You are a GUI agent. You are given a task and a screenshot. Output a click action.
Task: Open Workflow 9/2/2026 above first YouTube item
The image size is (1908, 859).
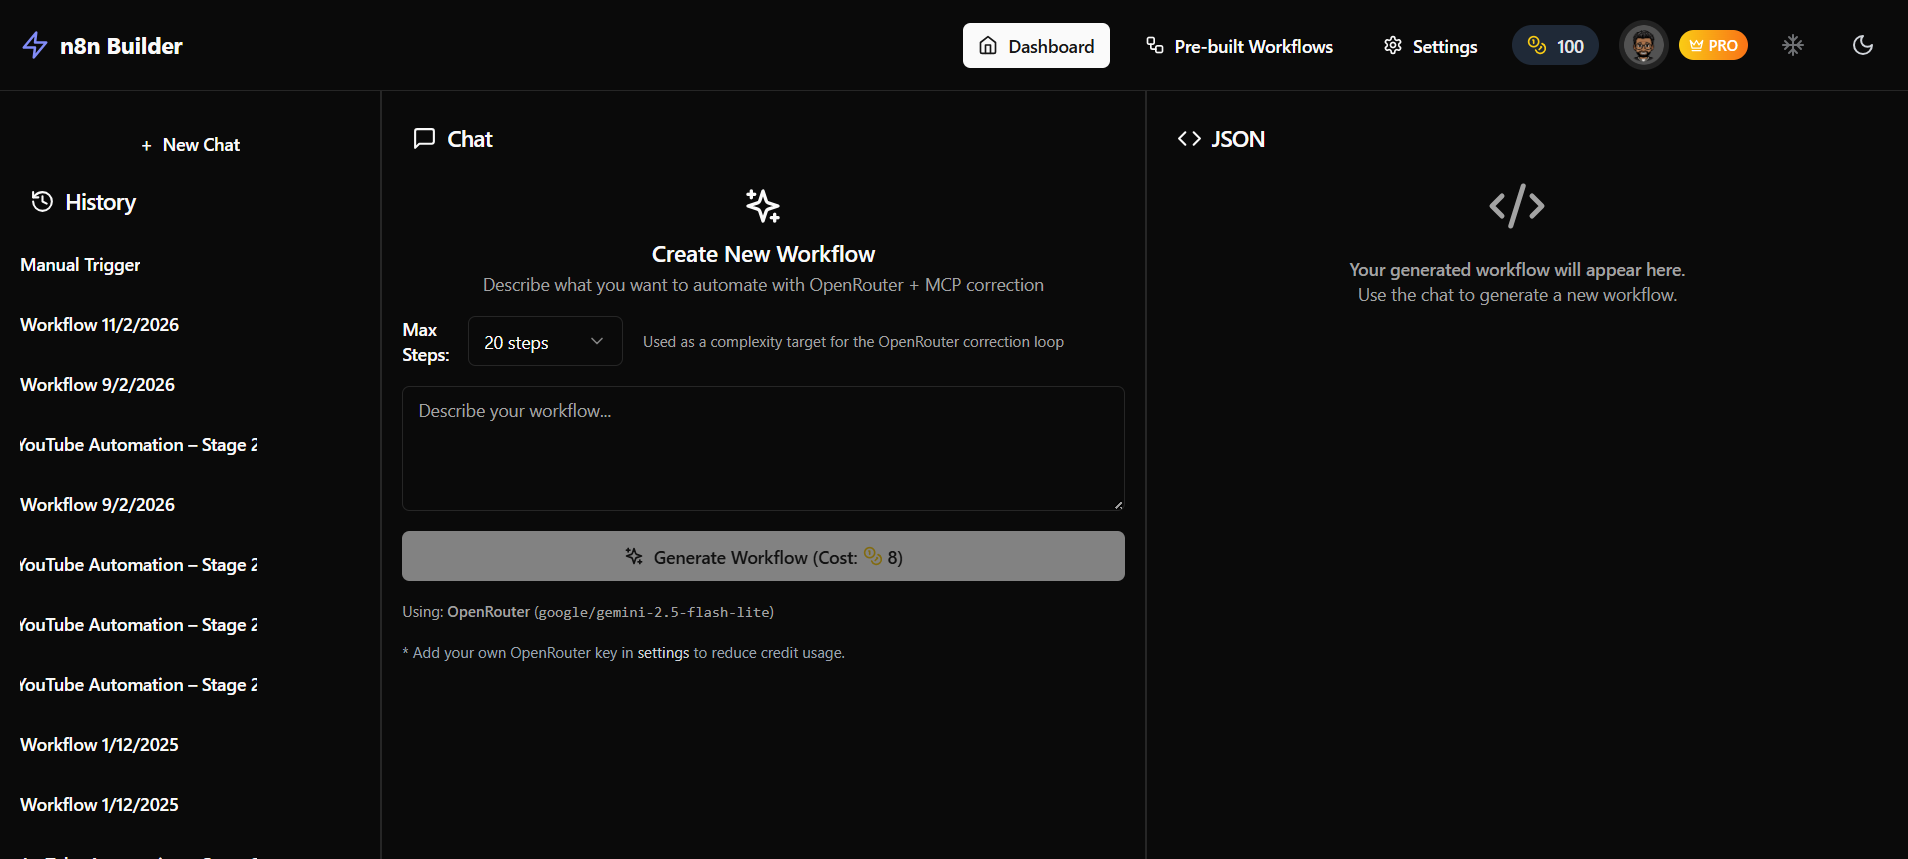(x=97, y=385)
